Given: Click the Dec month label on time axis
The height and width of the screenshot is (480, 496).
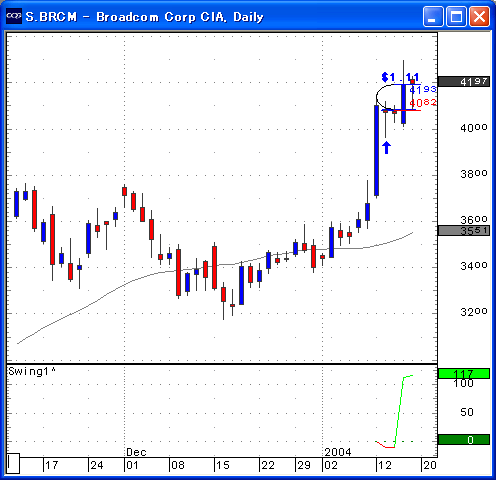Looking at the screenshot, I should point(136,452).
